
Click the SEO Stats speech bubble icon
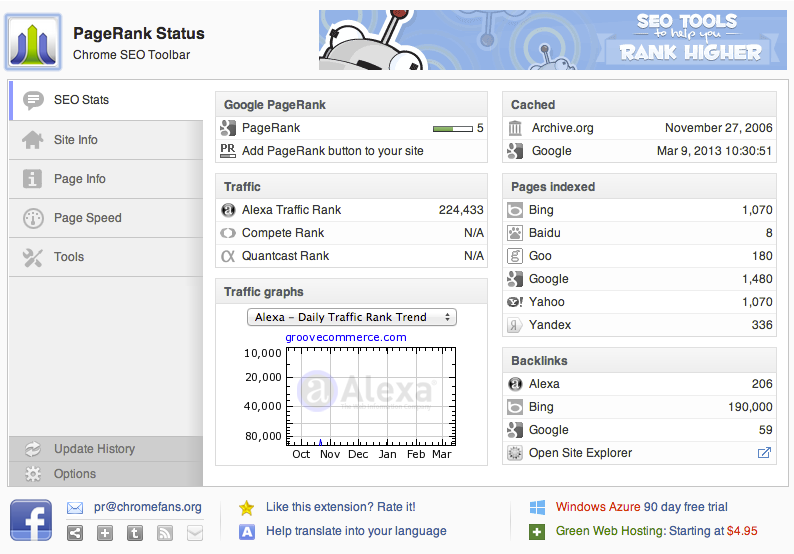pos(33,100)
